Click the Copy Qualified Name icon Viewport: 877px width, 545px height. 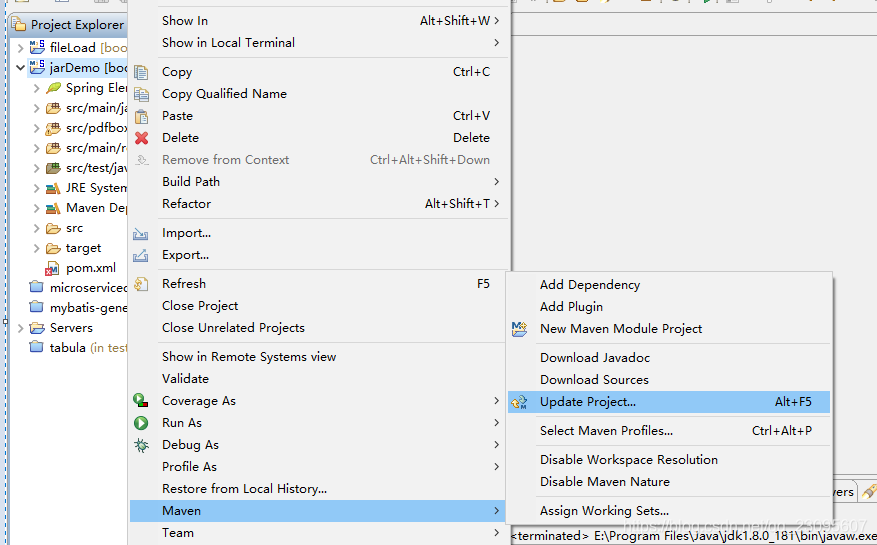point(142,94)
